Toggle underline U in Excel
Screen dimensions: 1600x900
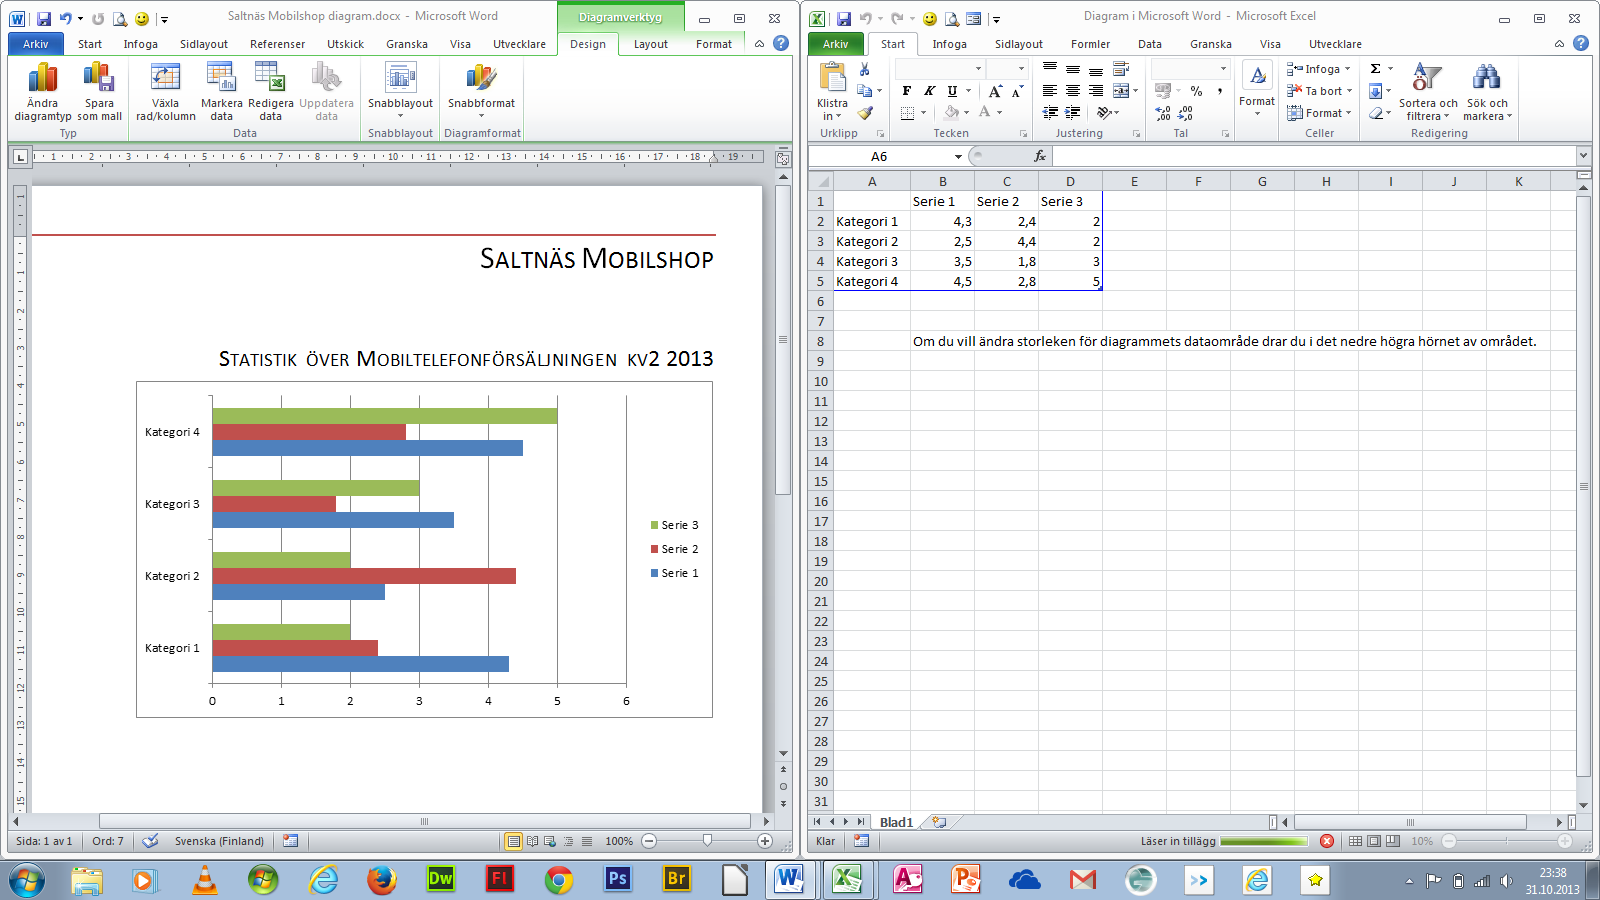(952, 91)
